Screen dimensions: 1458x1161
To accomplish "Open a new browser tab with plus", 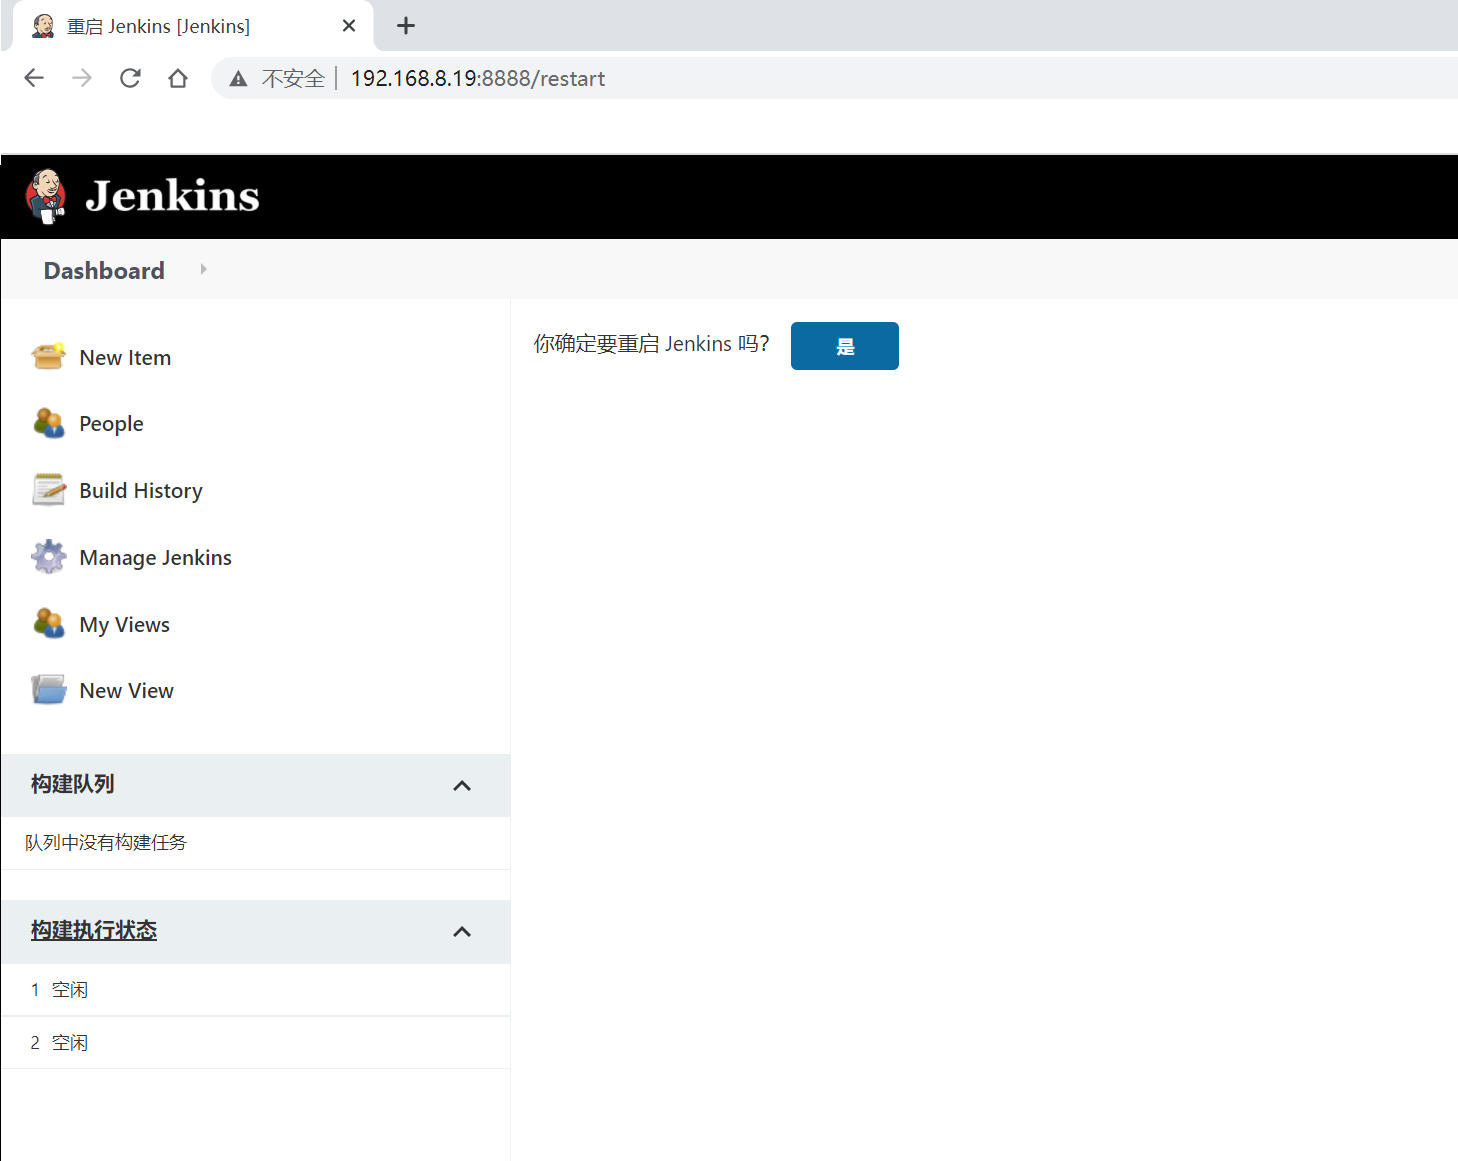I will [x=406, y=26].
